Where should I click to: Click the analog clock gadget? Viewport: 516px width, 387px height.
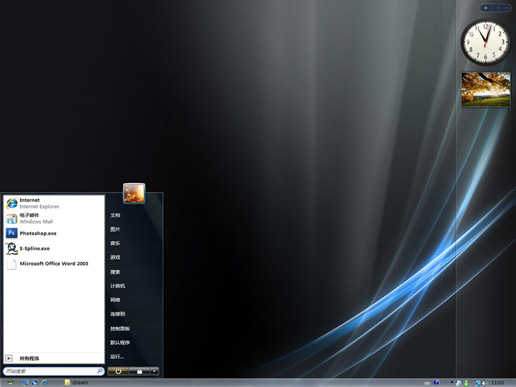pyautogui.click(x=485, y=42)
